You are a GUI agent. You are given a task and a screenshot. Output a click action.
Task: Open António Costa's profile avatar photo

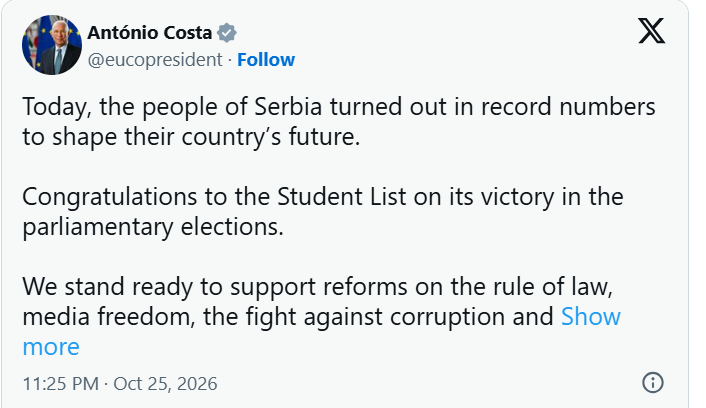point(52,45)
